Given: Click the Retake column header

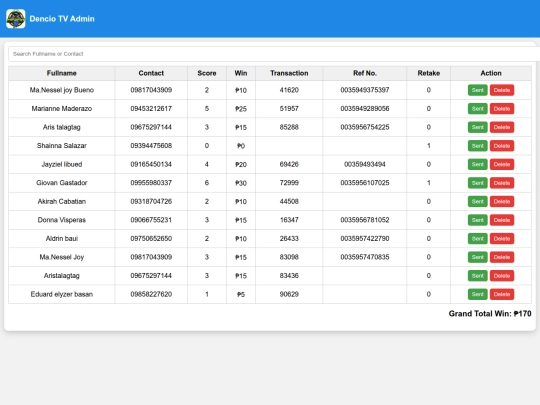Looking at the screenshot, I should pyautogui.click(x=428, y=73).
